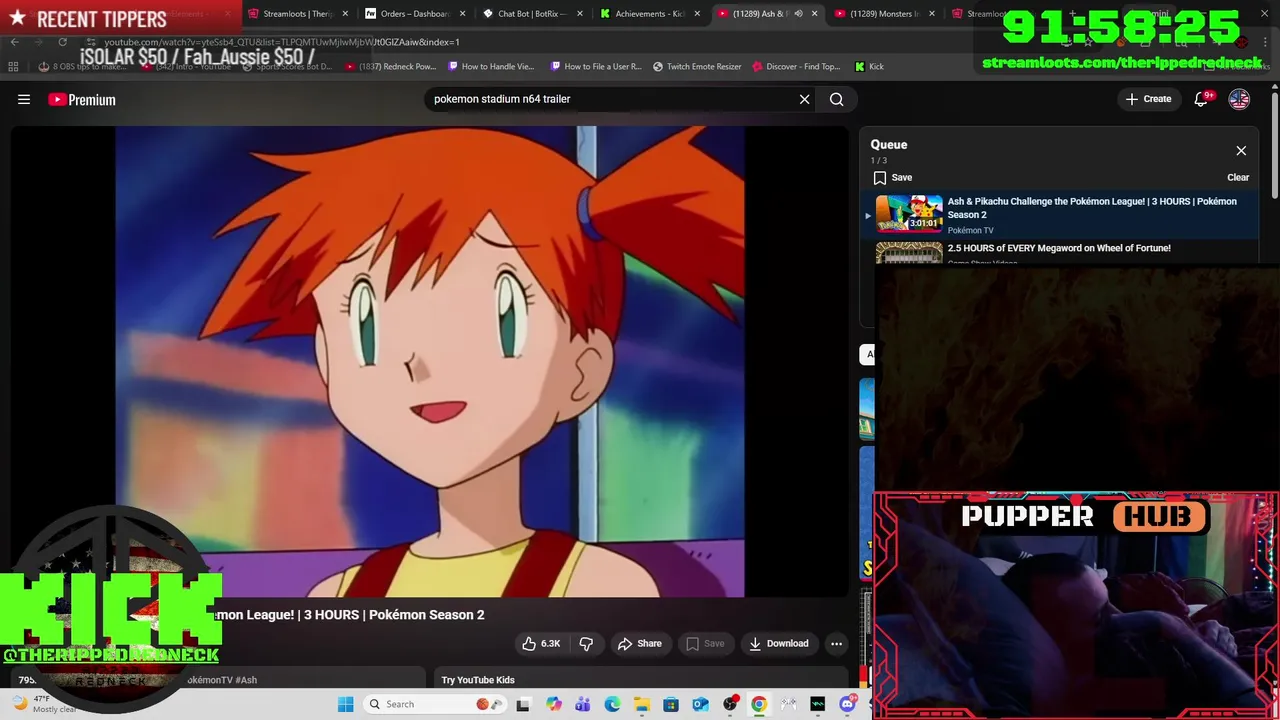Switch to Google Chrome on the taskbar
This screenshot has height=720, width=1280.
coord(759,704)
